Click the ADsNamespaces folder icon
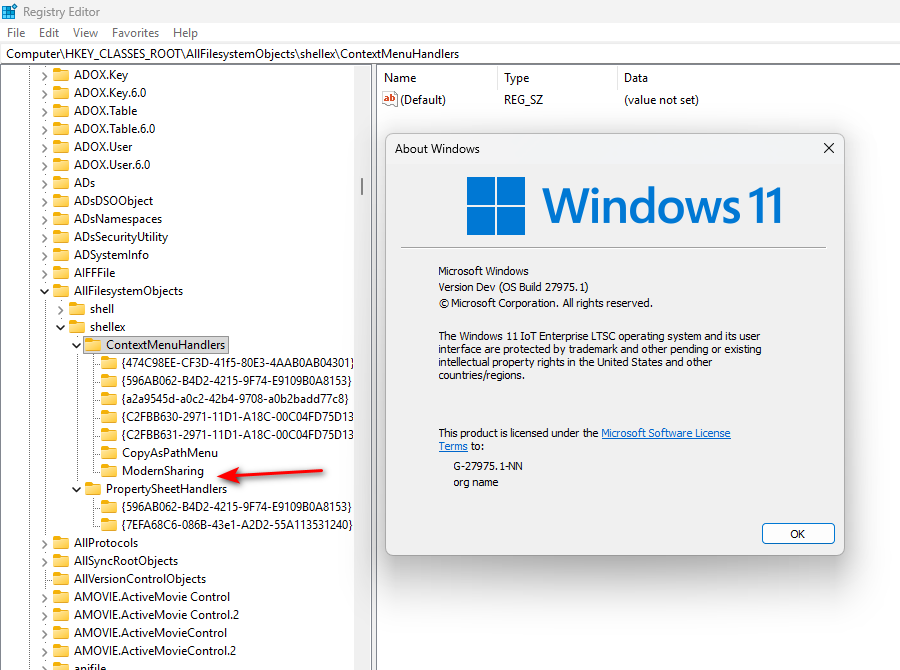 pyautogui.click(x=60, y=219)
